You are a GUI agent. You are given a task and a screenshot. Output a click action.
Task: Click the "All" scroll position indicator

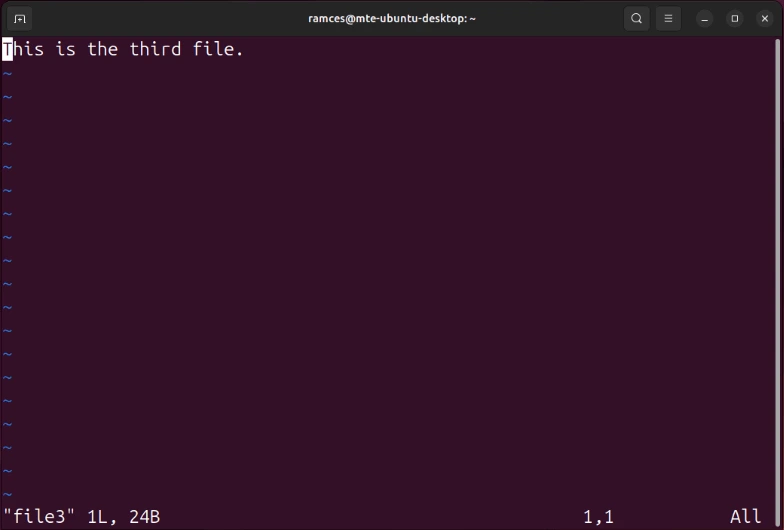pos(745,516)
